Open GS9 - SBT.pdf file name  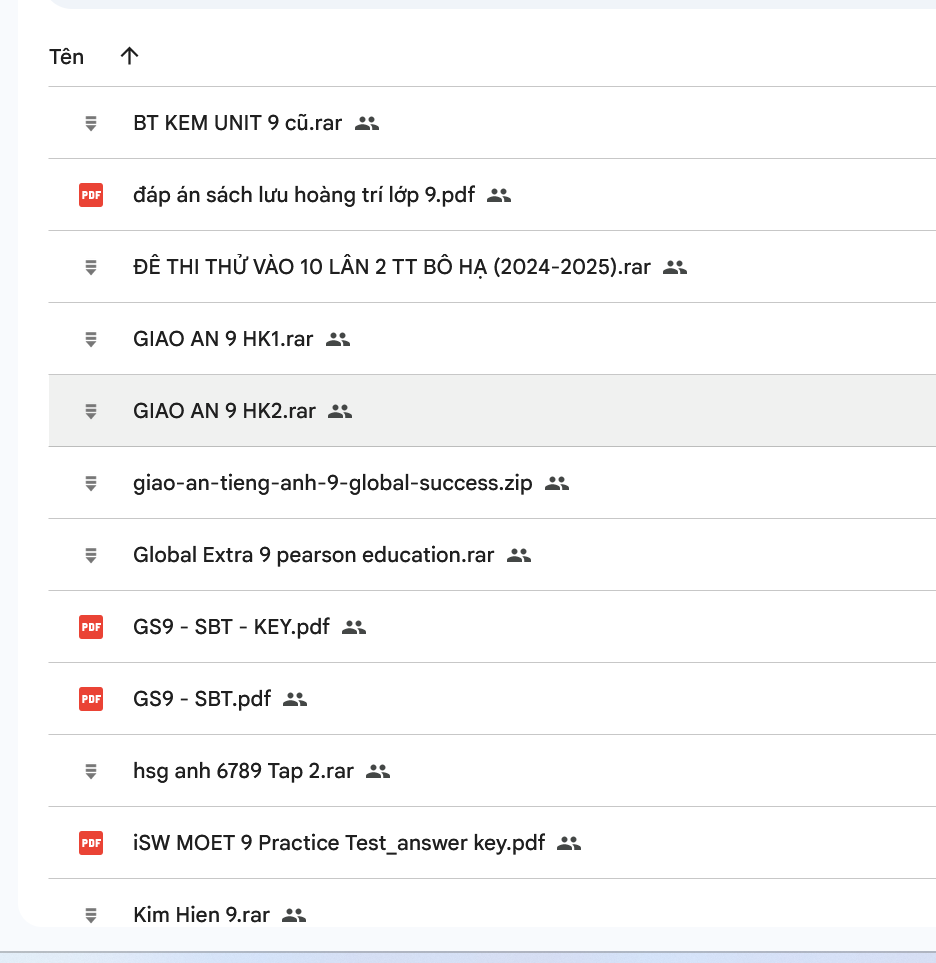click(x=202, y=699)
